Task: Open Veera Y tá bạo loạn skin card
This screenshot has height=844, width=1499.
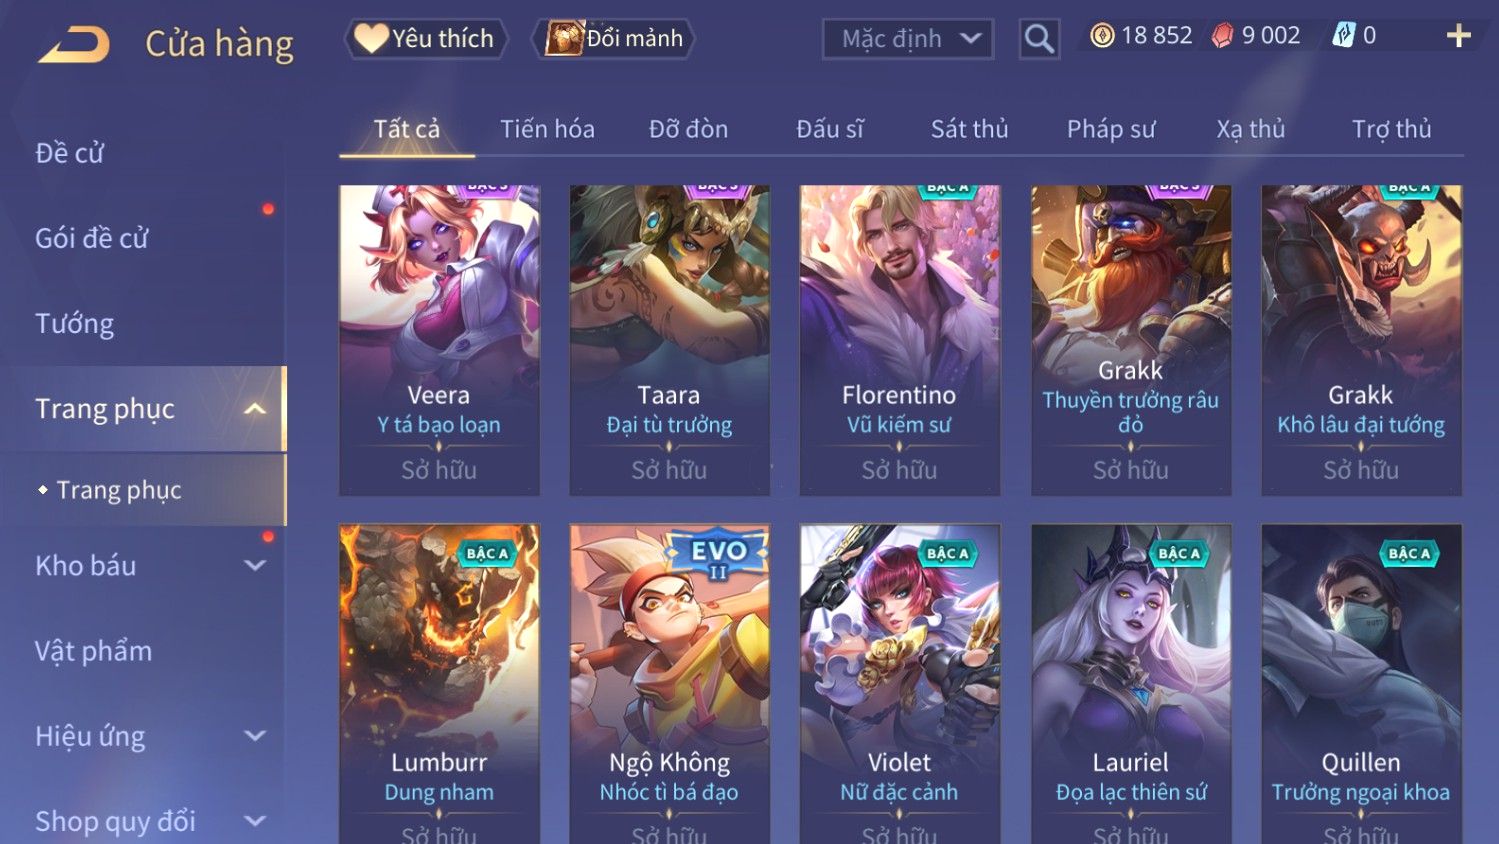Action: 439,340
